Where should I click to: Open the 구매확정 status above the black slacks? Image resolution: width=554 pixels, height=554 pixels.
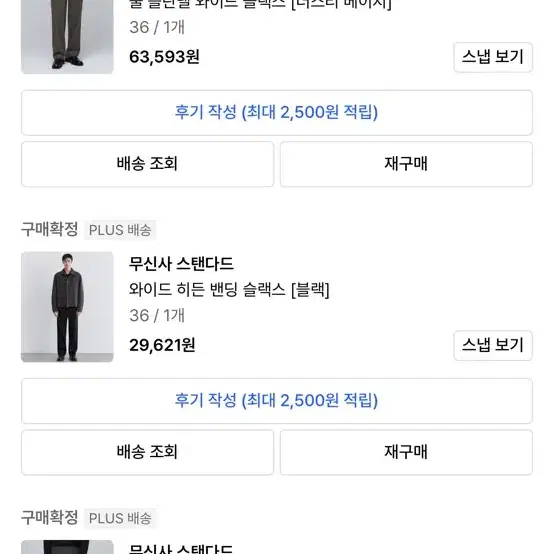click(49, 229)
